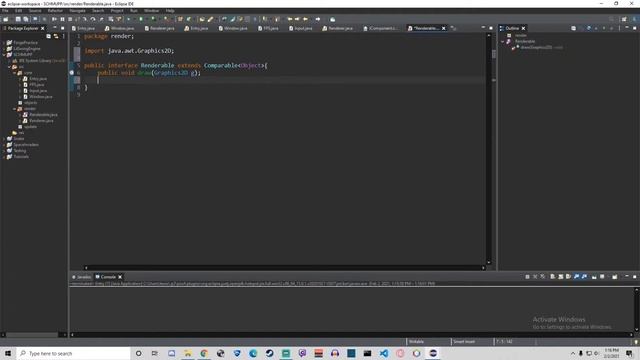Click the Forward navigation arrow in the toolbar
This screenshot has width=640, height=360.
tap(318, 19)
